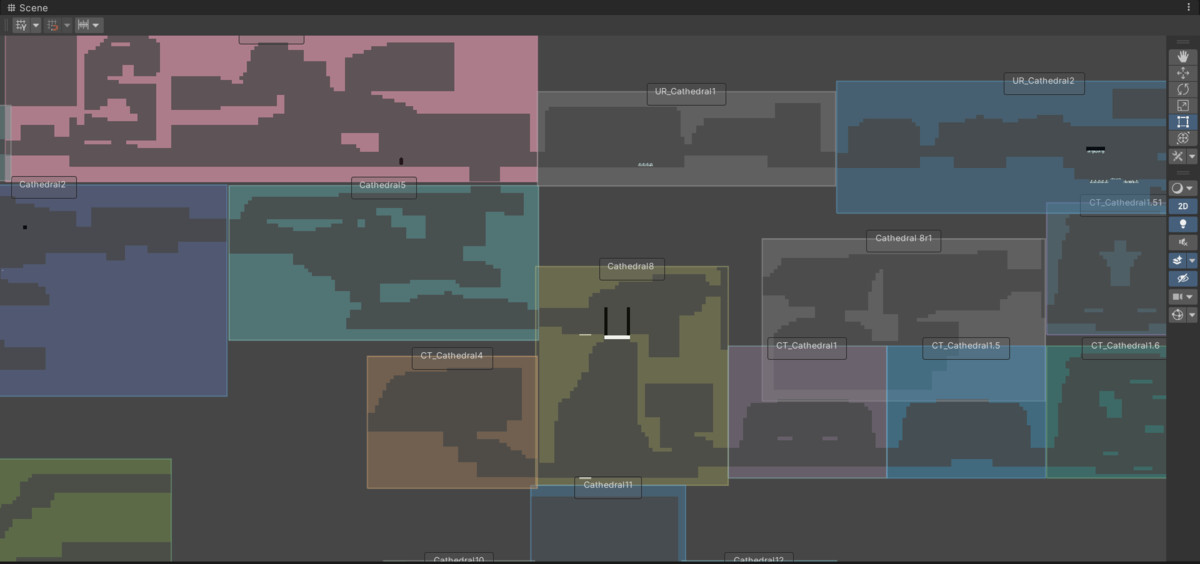Select the Cathedral11 room label
The width and height of the screenshot is (1200, 564).
tap(608, 486)
